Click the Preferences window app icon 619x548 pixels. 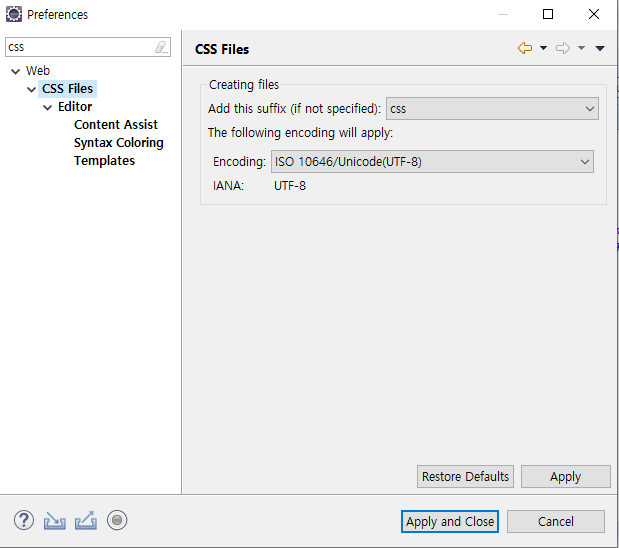tap(14, 14)
